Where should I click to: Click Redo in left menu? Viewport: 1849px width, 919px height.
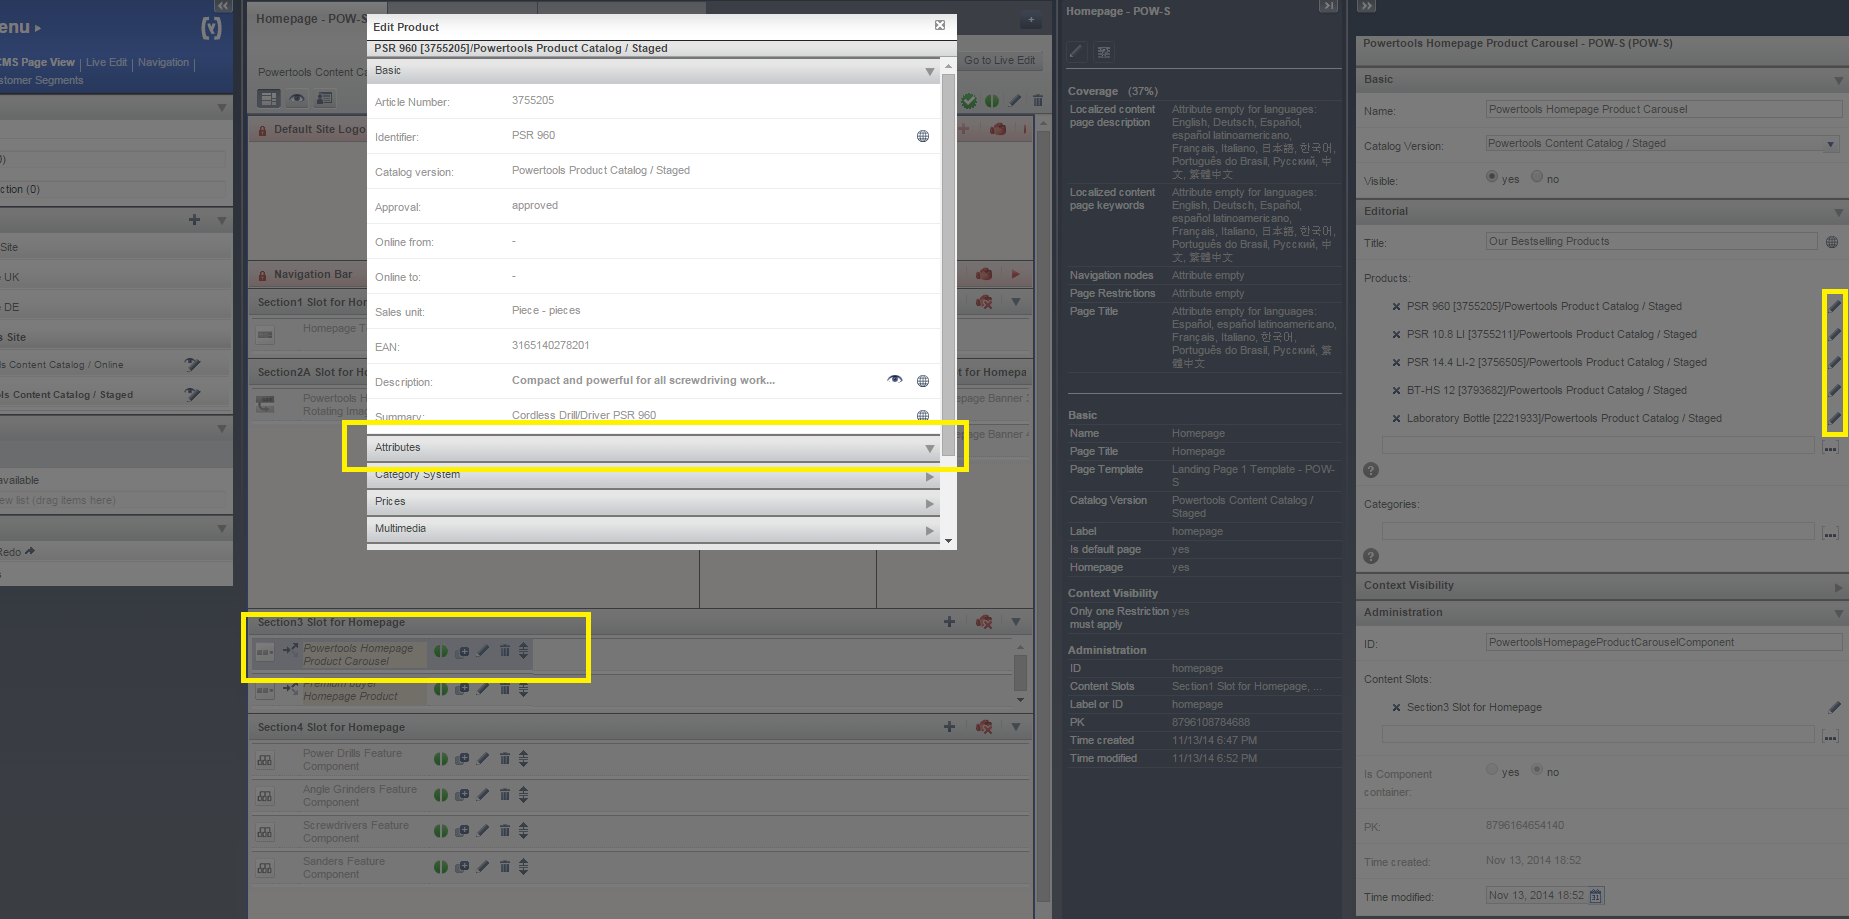[17, 552]
